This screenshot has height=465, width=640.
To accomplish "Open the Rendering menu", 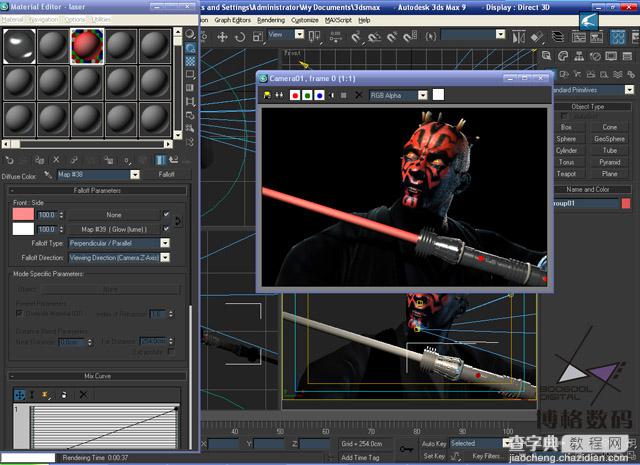I will coord(271,20).
